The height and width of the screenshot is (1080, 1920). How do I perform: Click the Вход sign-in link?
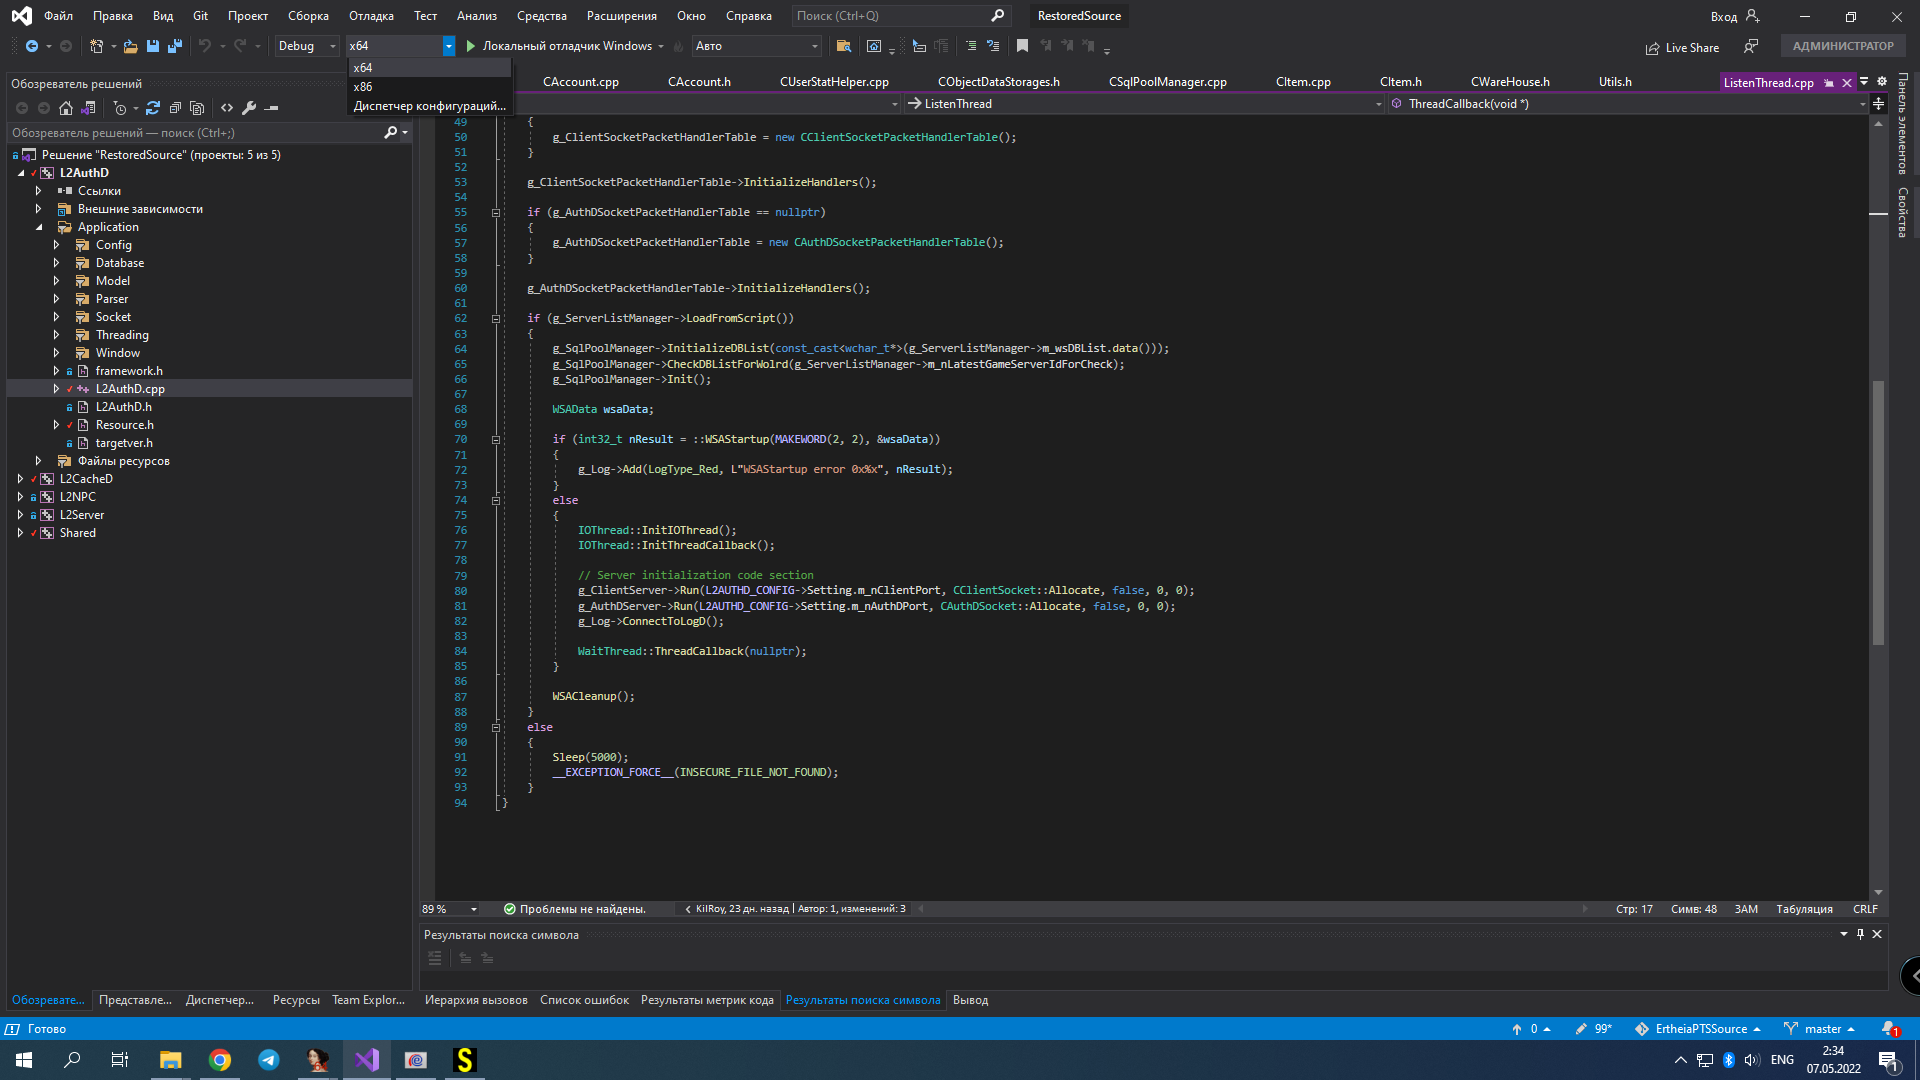pos(1724,16)
